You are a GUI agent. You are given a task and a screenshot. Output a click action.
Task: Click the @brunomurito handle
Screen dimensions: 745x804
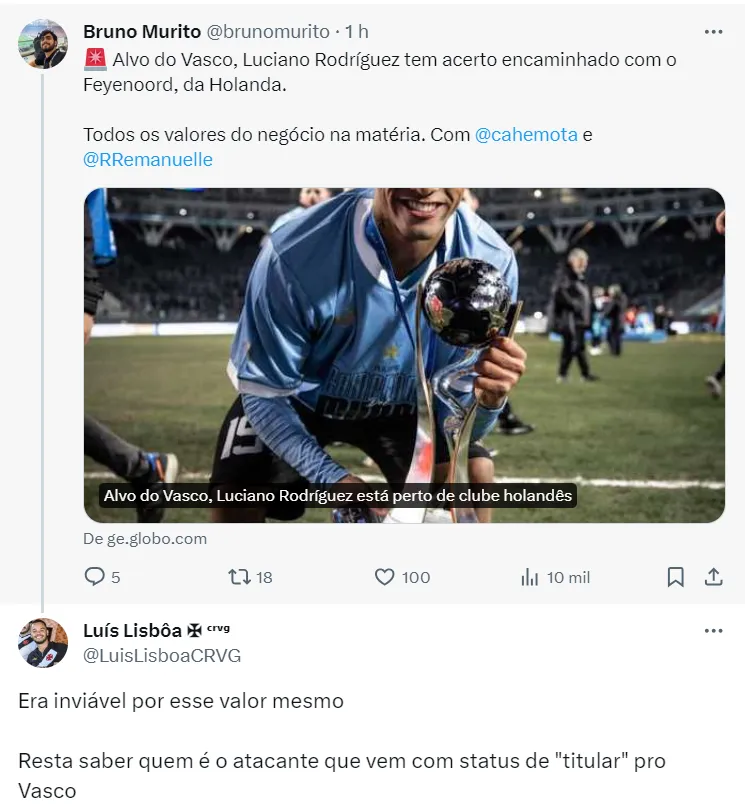point(268,32)
